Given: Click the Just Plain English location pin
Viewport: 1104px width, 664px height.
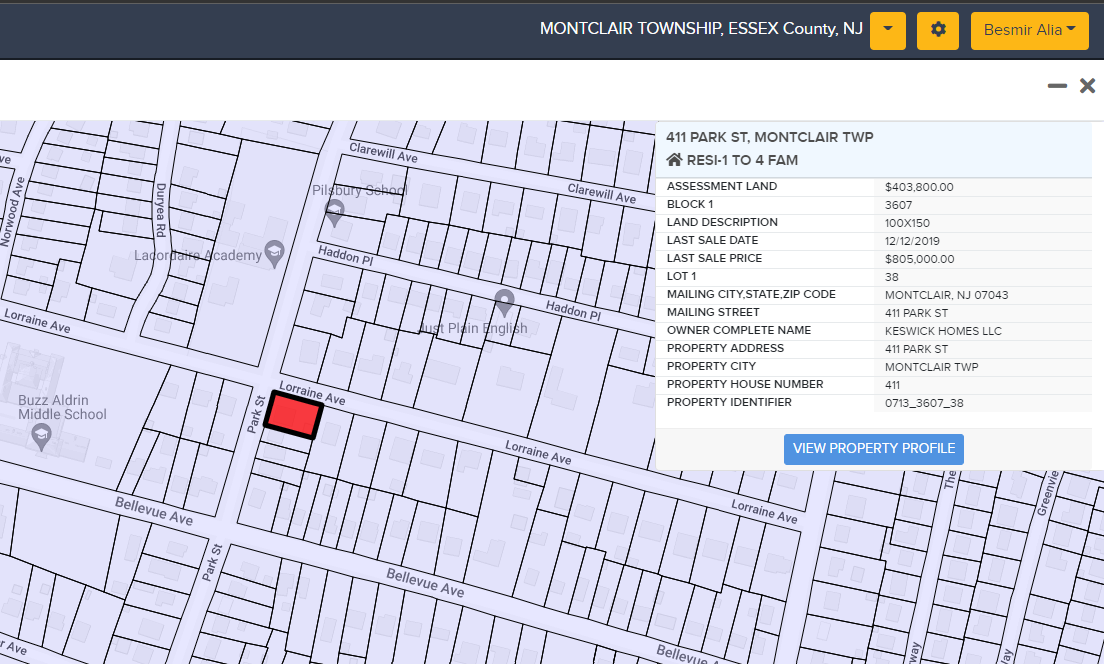Looking at the screenshot, I should tap(505, 300).
